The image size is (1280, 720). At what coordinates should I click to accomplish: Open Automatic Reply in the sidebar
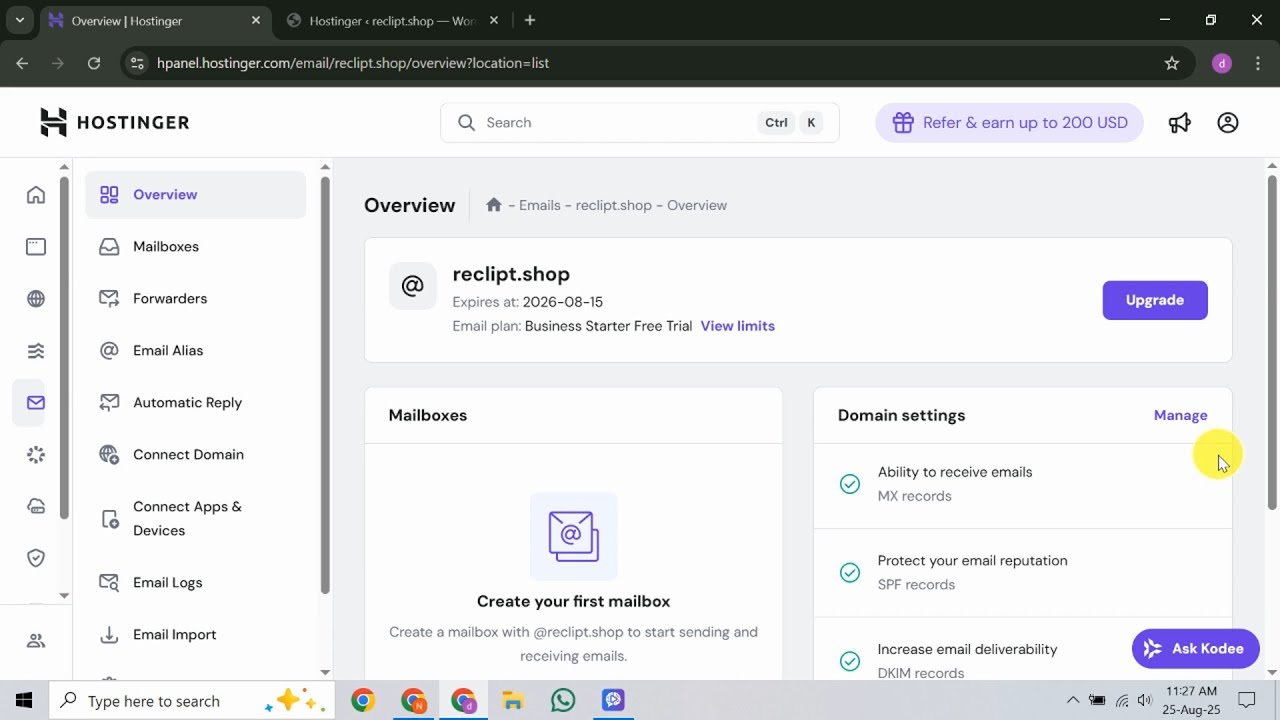click(195, 403)
